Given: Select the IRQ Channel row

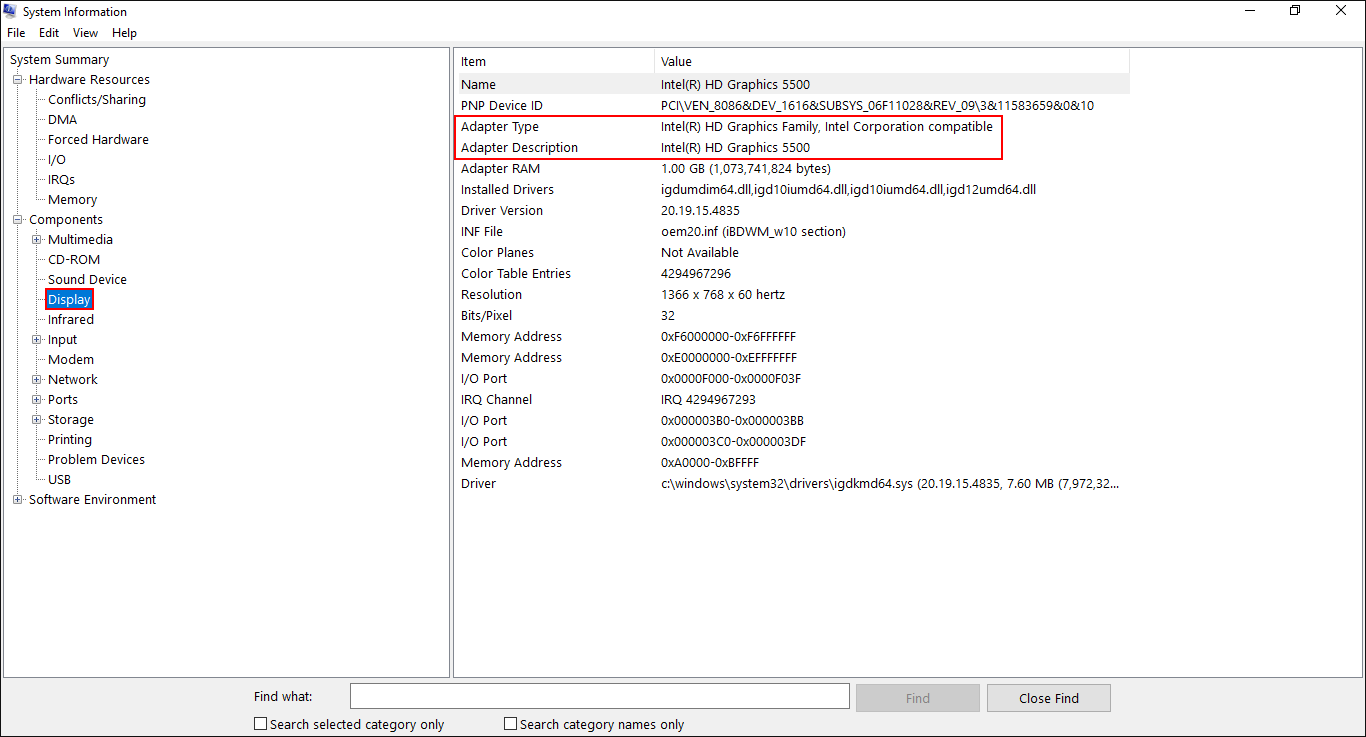Looking at the screenshot, I should coord(793,400).
